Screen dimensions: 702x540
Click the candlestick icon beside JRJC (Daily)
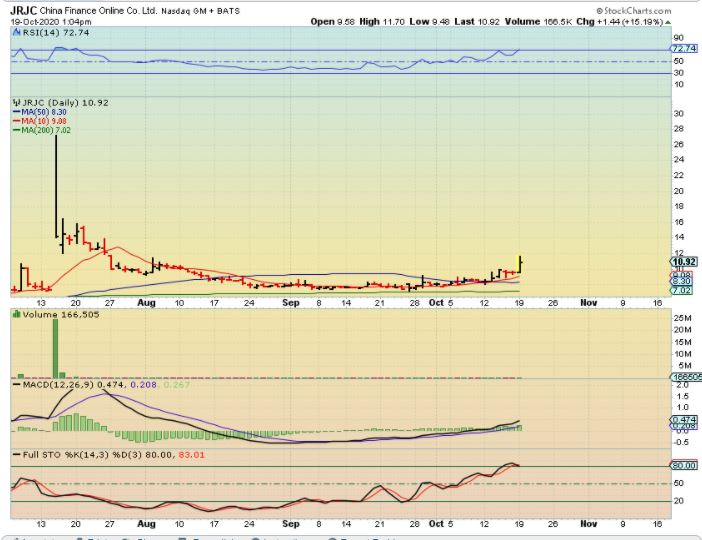pyautogui.click(x=17, y=103)
